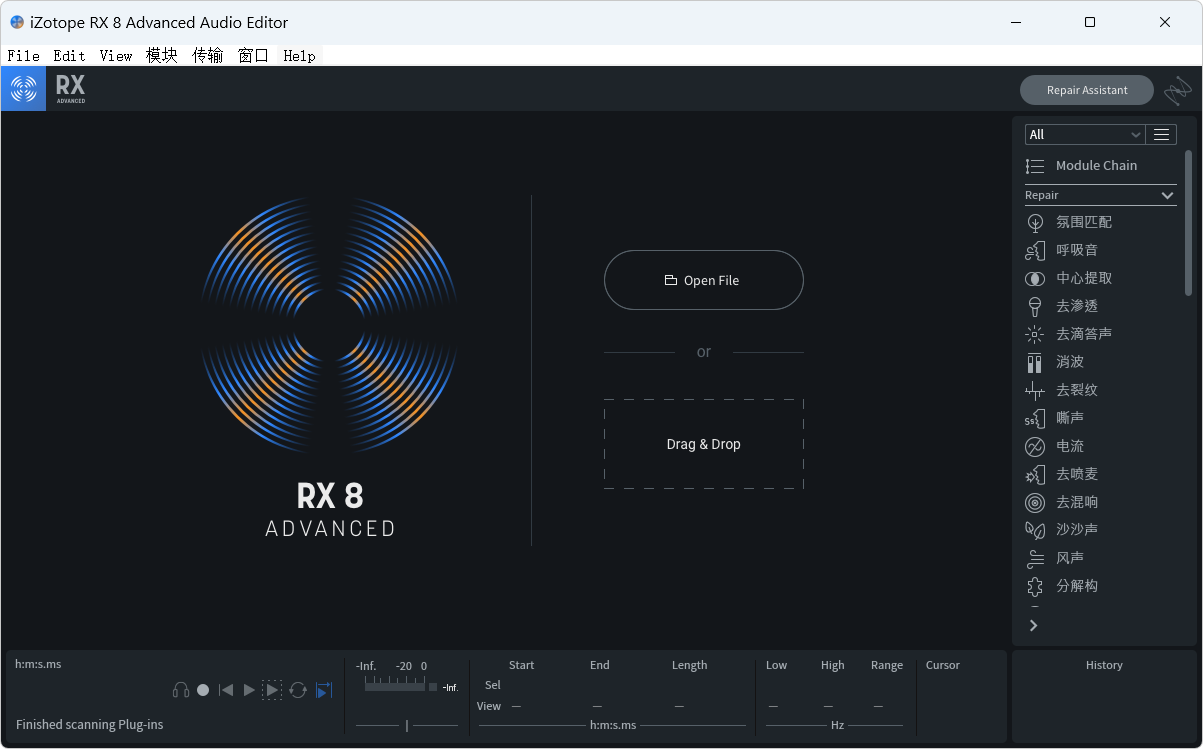This screenshot has height=749, width=1203.
Task: Open the Edit menu
Action: pyautogui.click(x=69, y=56)
